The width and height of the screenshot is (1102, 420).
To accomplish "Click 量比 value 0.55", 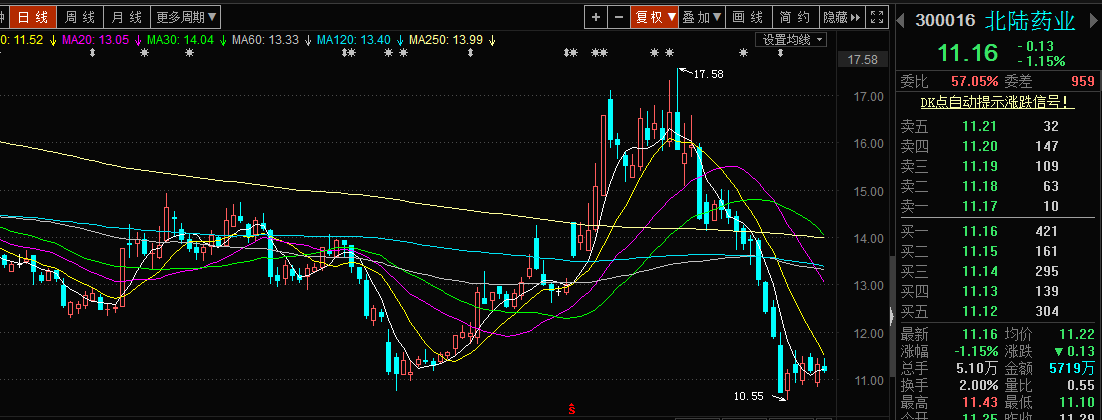I will pos(1081,385).
